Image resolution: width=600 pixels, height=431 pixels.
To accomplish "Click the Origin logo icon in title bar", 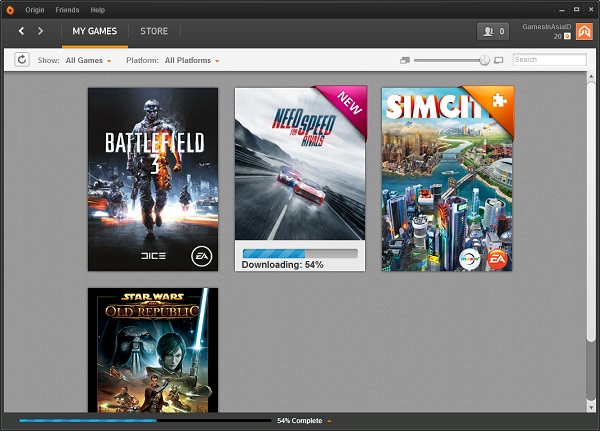I will click(10, 10).
